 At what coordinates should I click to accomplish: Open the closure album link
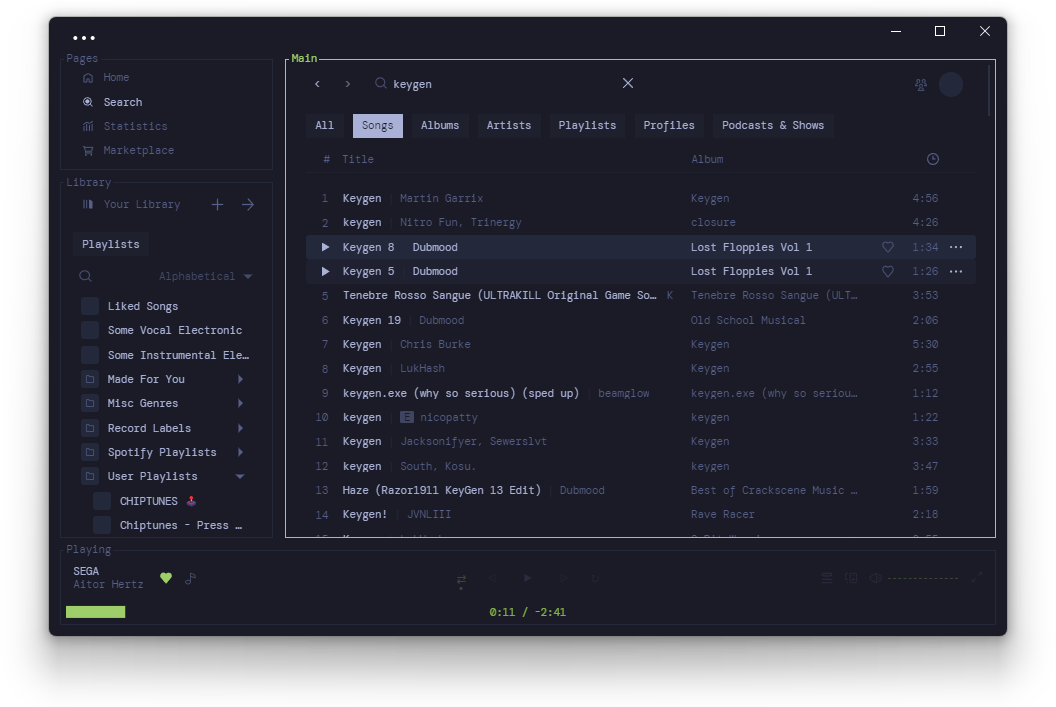[x=713, y=223]
